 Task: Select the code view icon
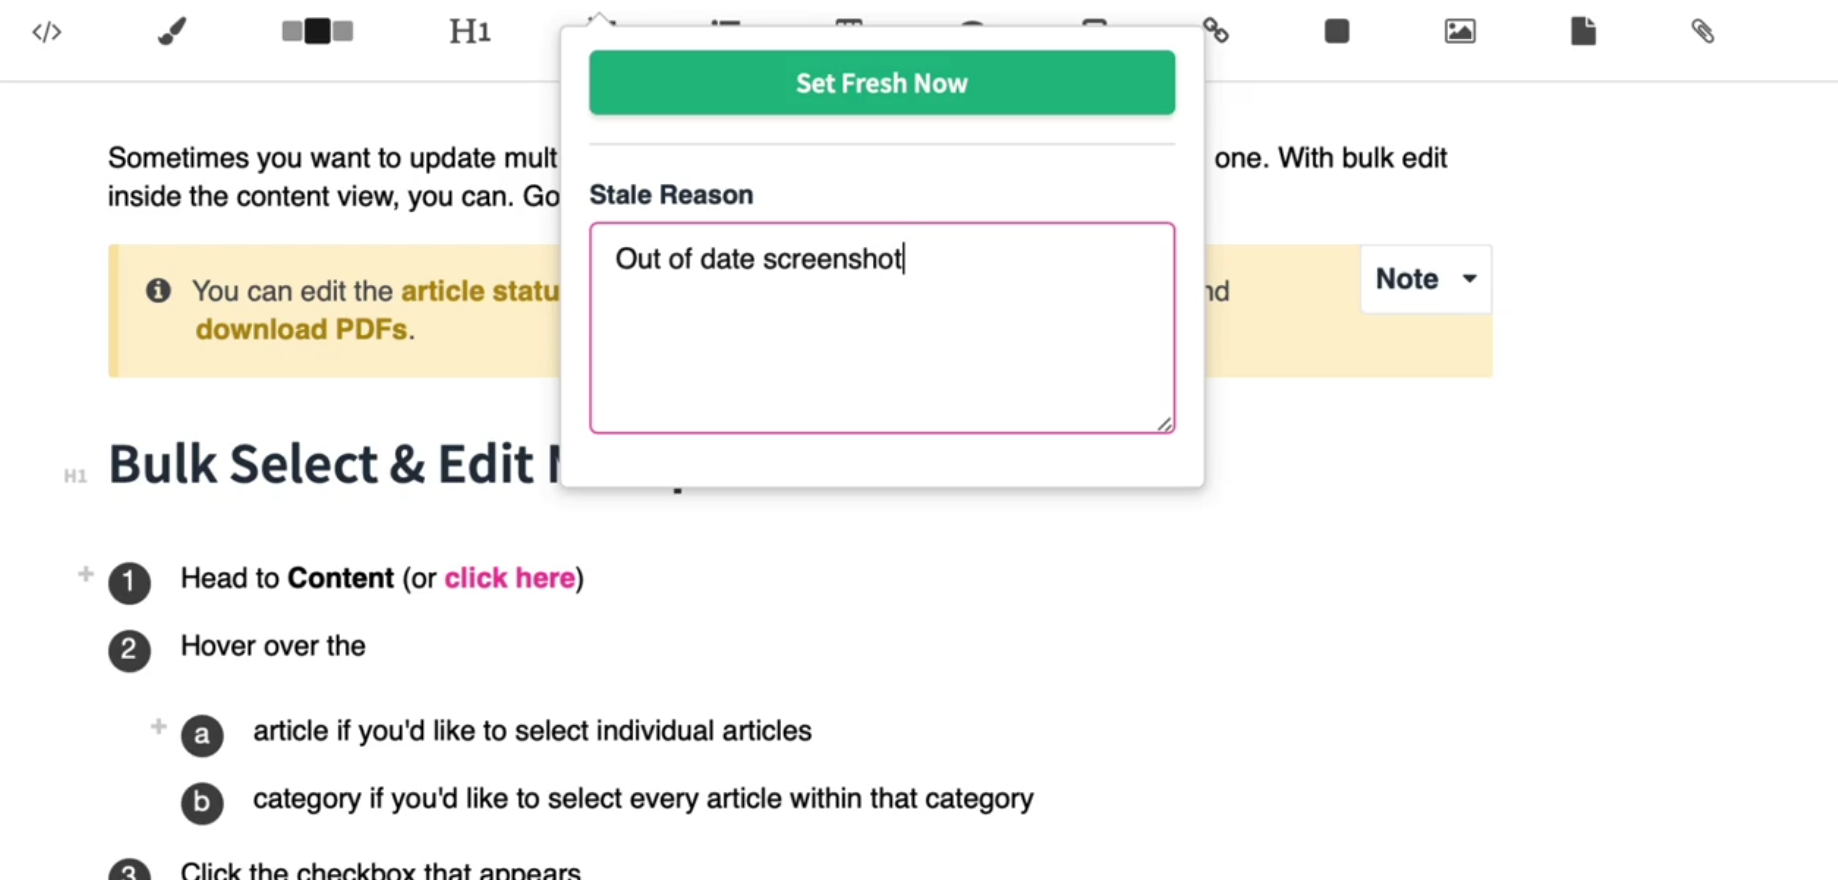(46, 32)
